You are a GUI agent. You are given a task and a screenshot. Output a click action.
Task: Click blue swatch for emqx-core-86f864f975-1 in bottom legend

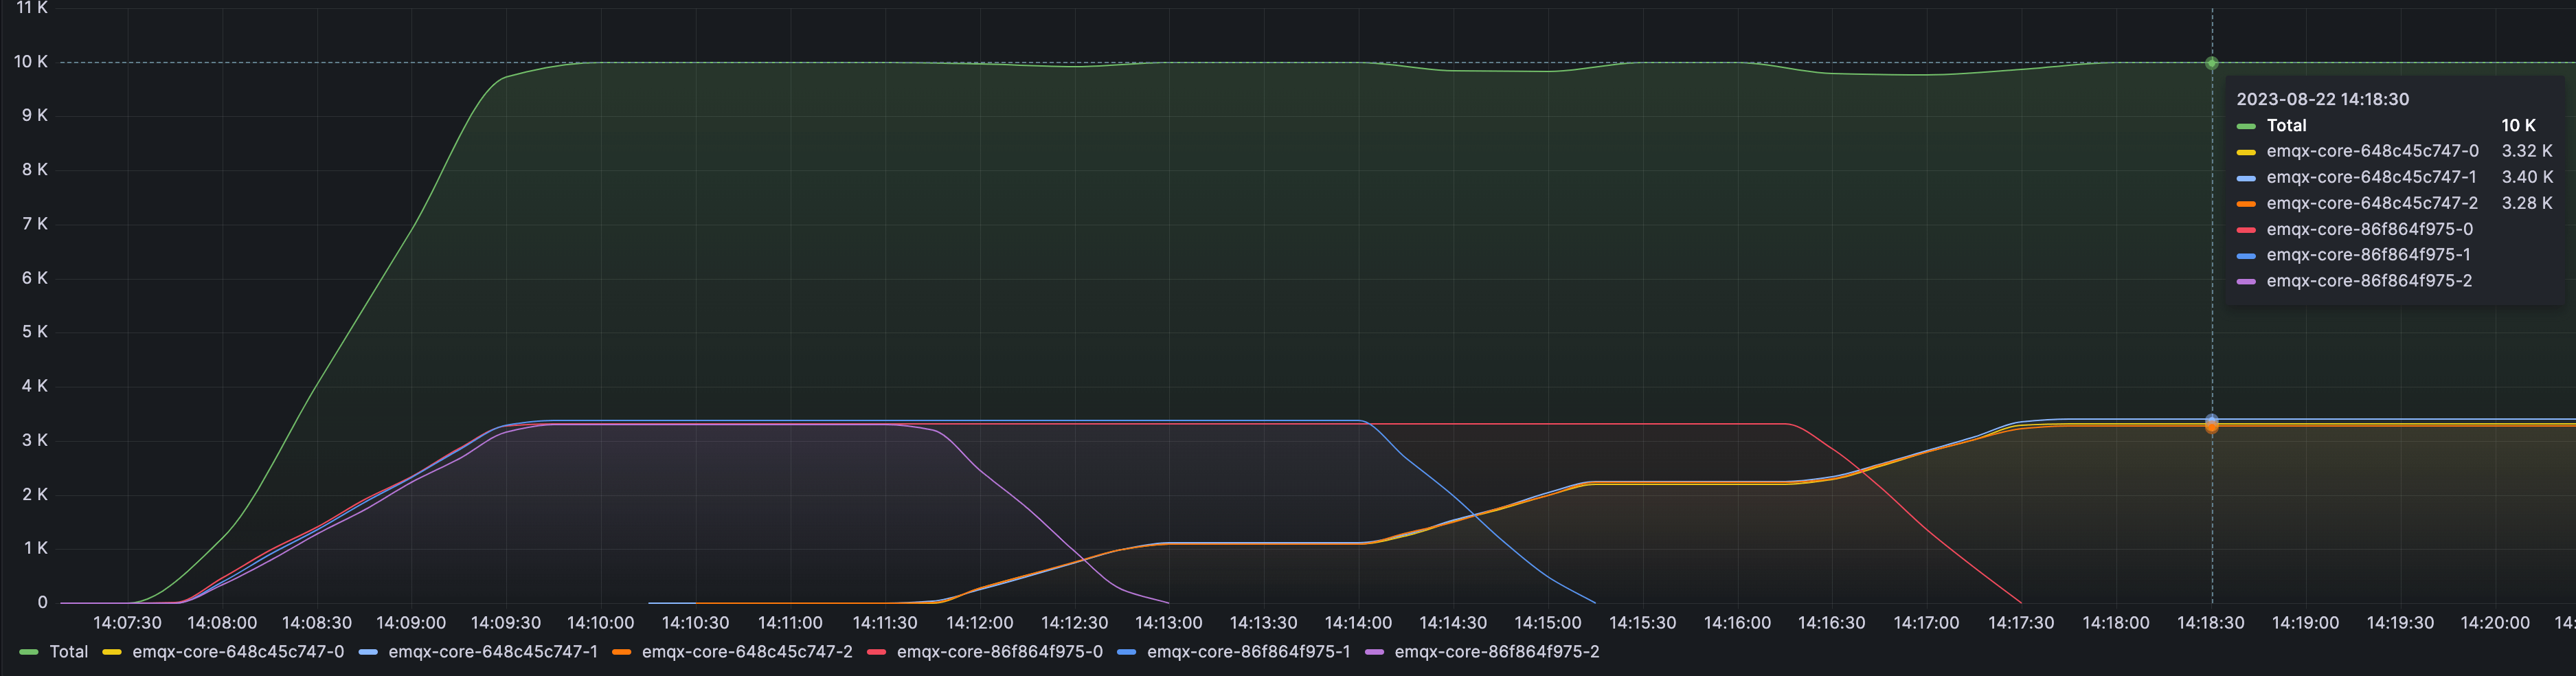(x=1126, y=652)
